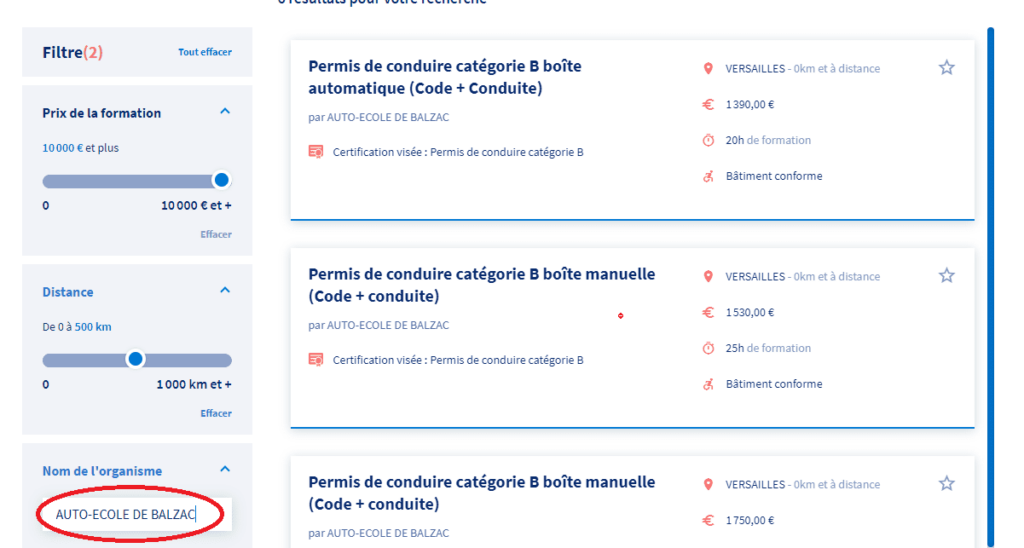Click the Distance filter heading

click(68, 292)
